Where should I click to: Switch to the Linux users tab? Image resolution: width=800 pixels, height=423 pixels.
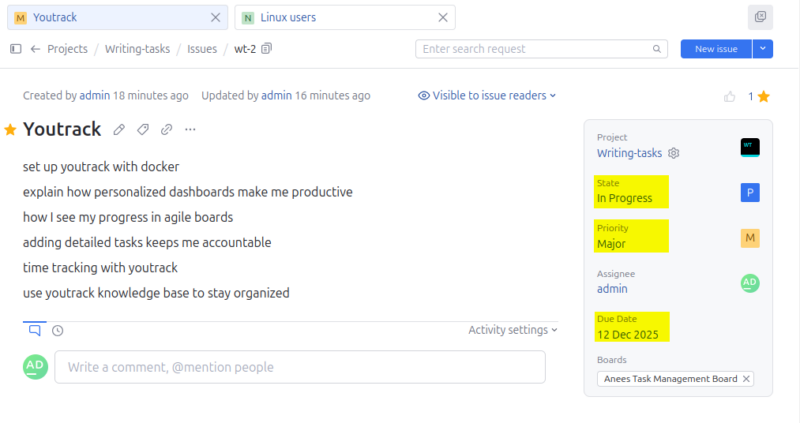click(x=345, y=17)
